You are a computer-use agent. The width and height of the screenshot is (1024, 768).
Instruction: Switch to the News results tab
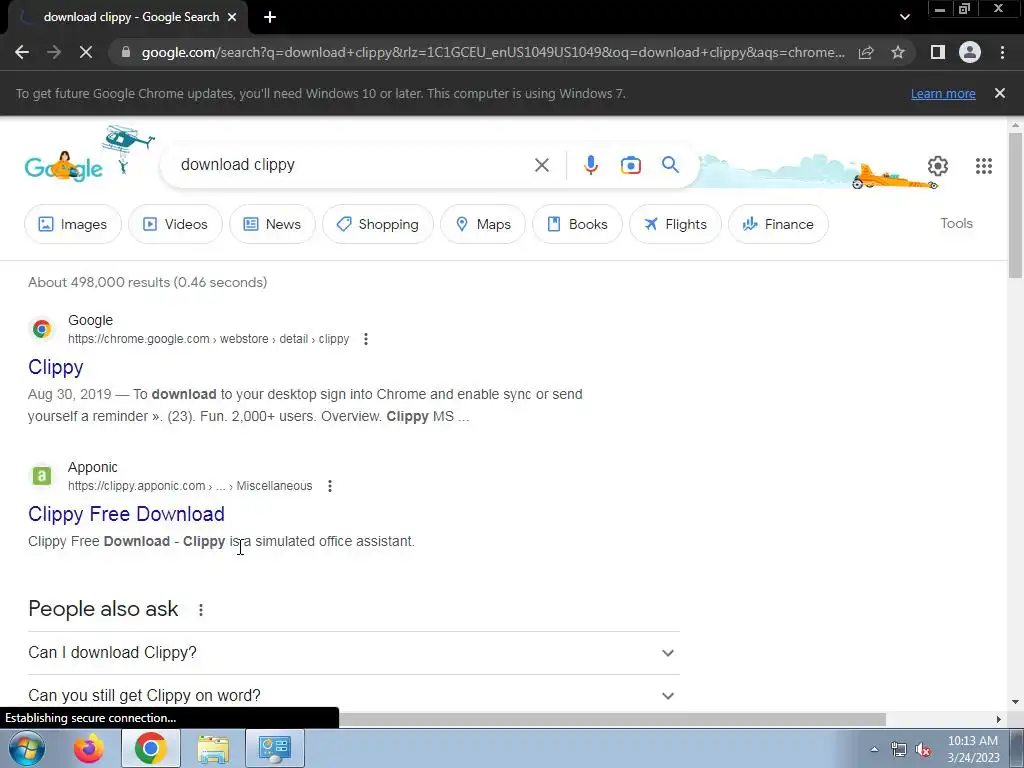pyautogui.click(x=272, y=224)
